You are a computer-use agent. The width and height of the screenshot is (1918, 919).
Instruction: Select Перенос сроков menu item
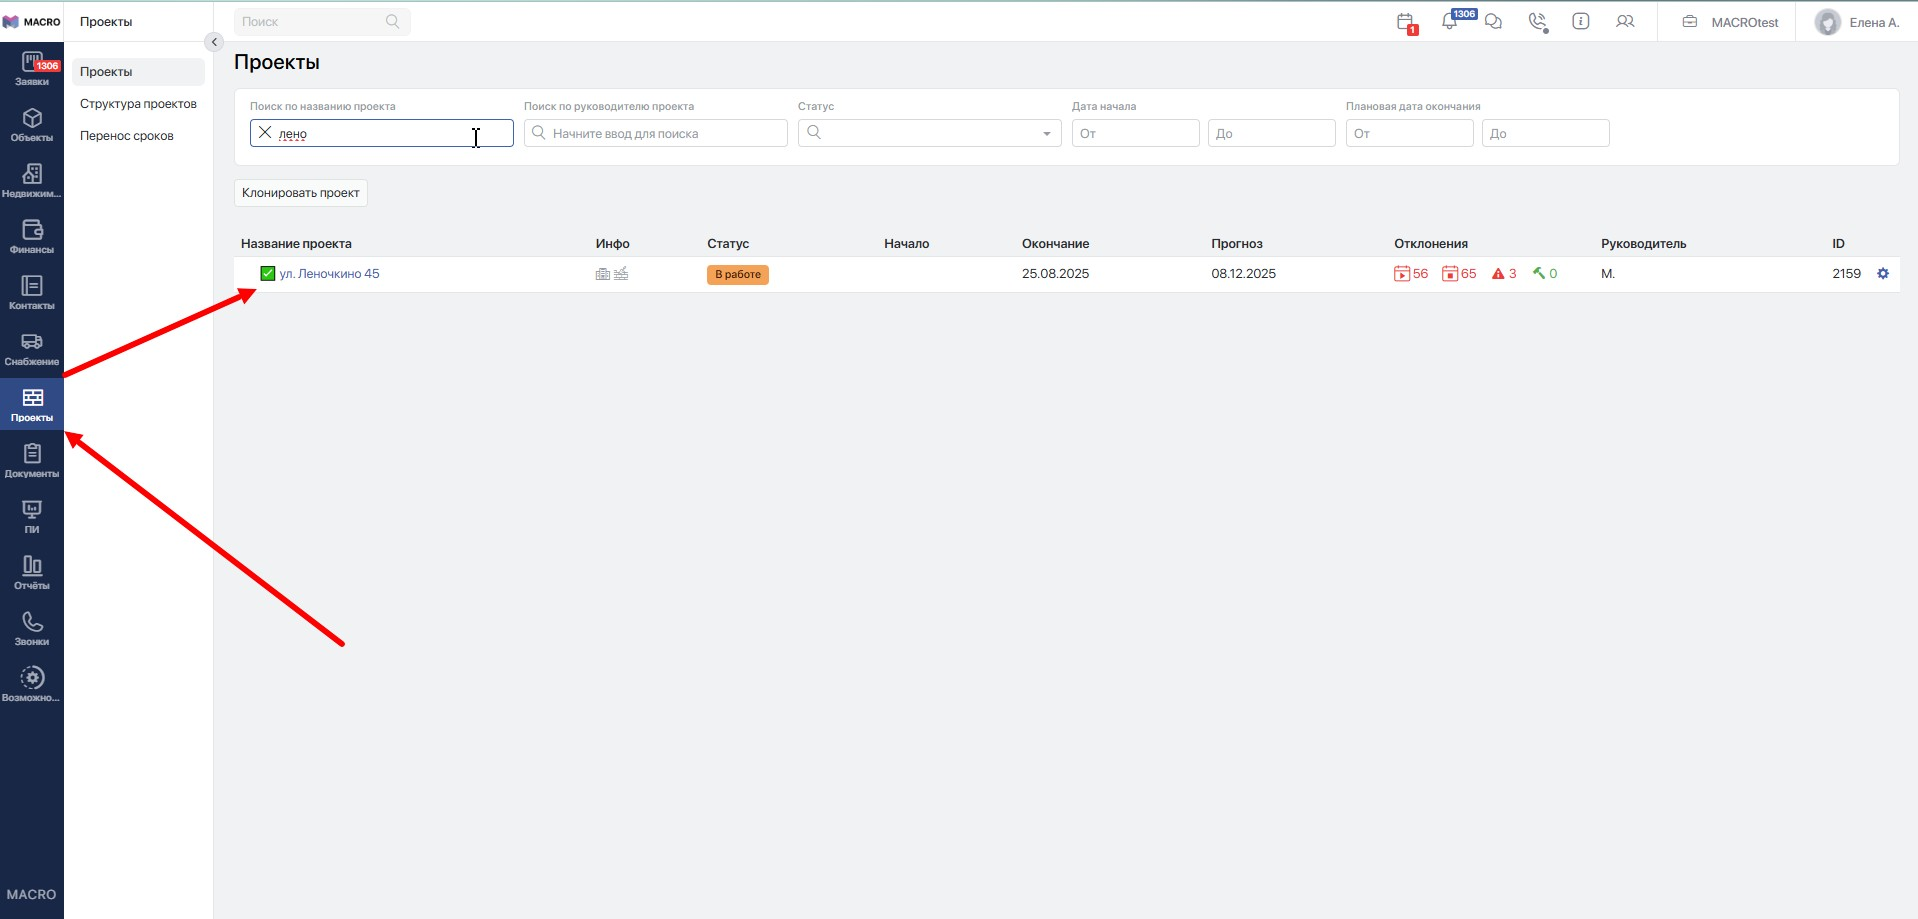127,136
